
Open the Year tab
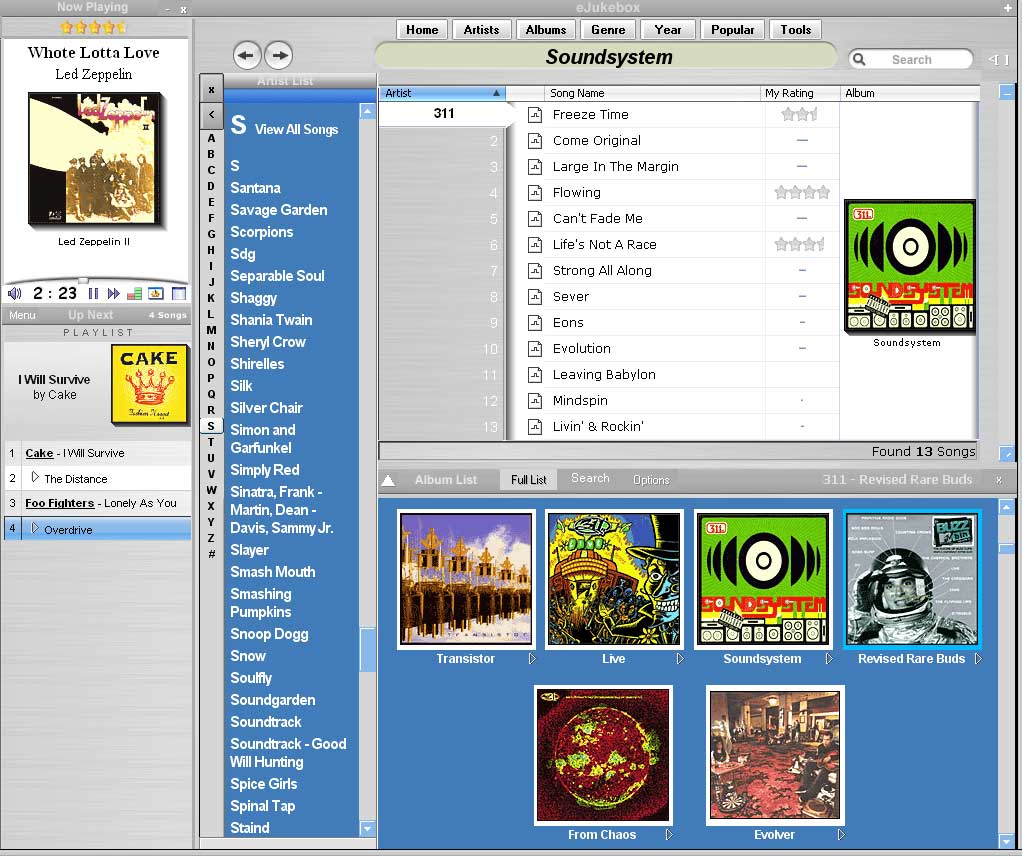click(x=668, y=30)
